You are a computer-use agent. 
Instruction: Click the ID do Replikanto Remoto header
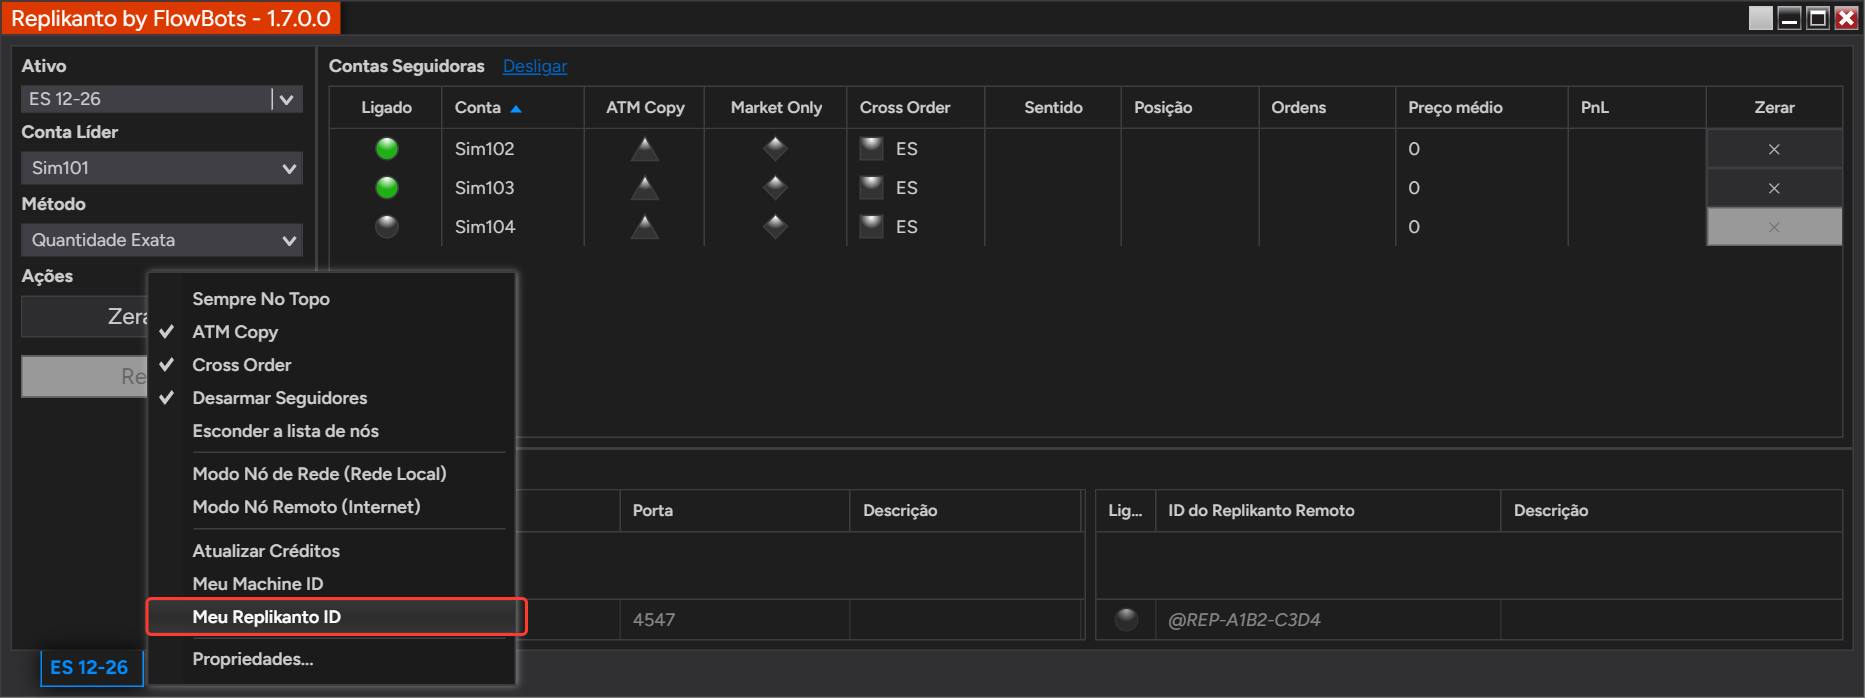[1327, 510]
